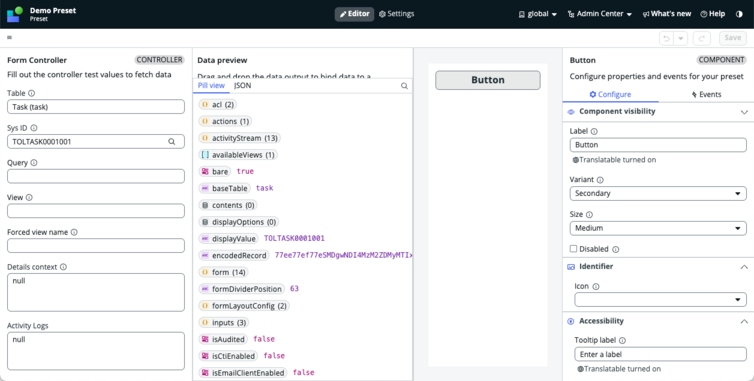Click the Forced view name input
Screen dimensions: 754x381
(96, 245)
